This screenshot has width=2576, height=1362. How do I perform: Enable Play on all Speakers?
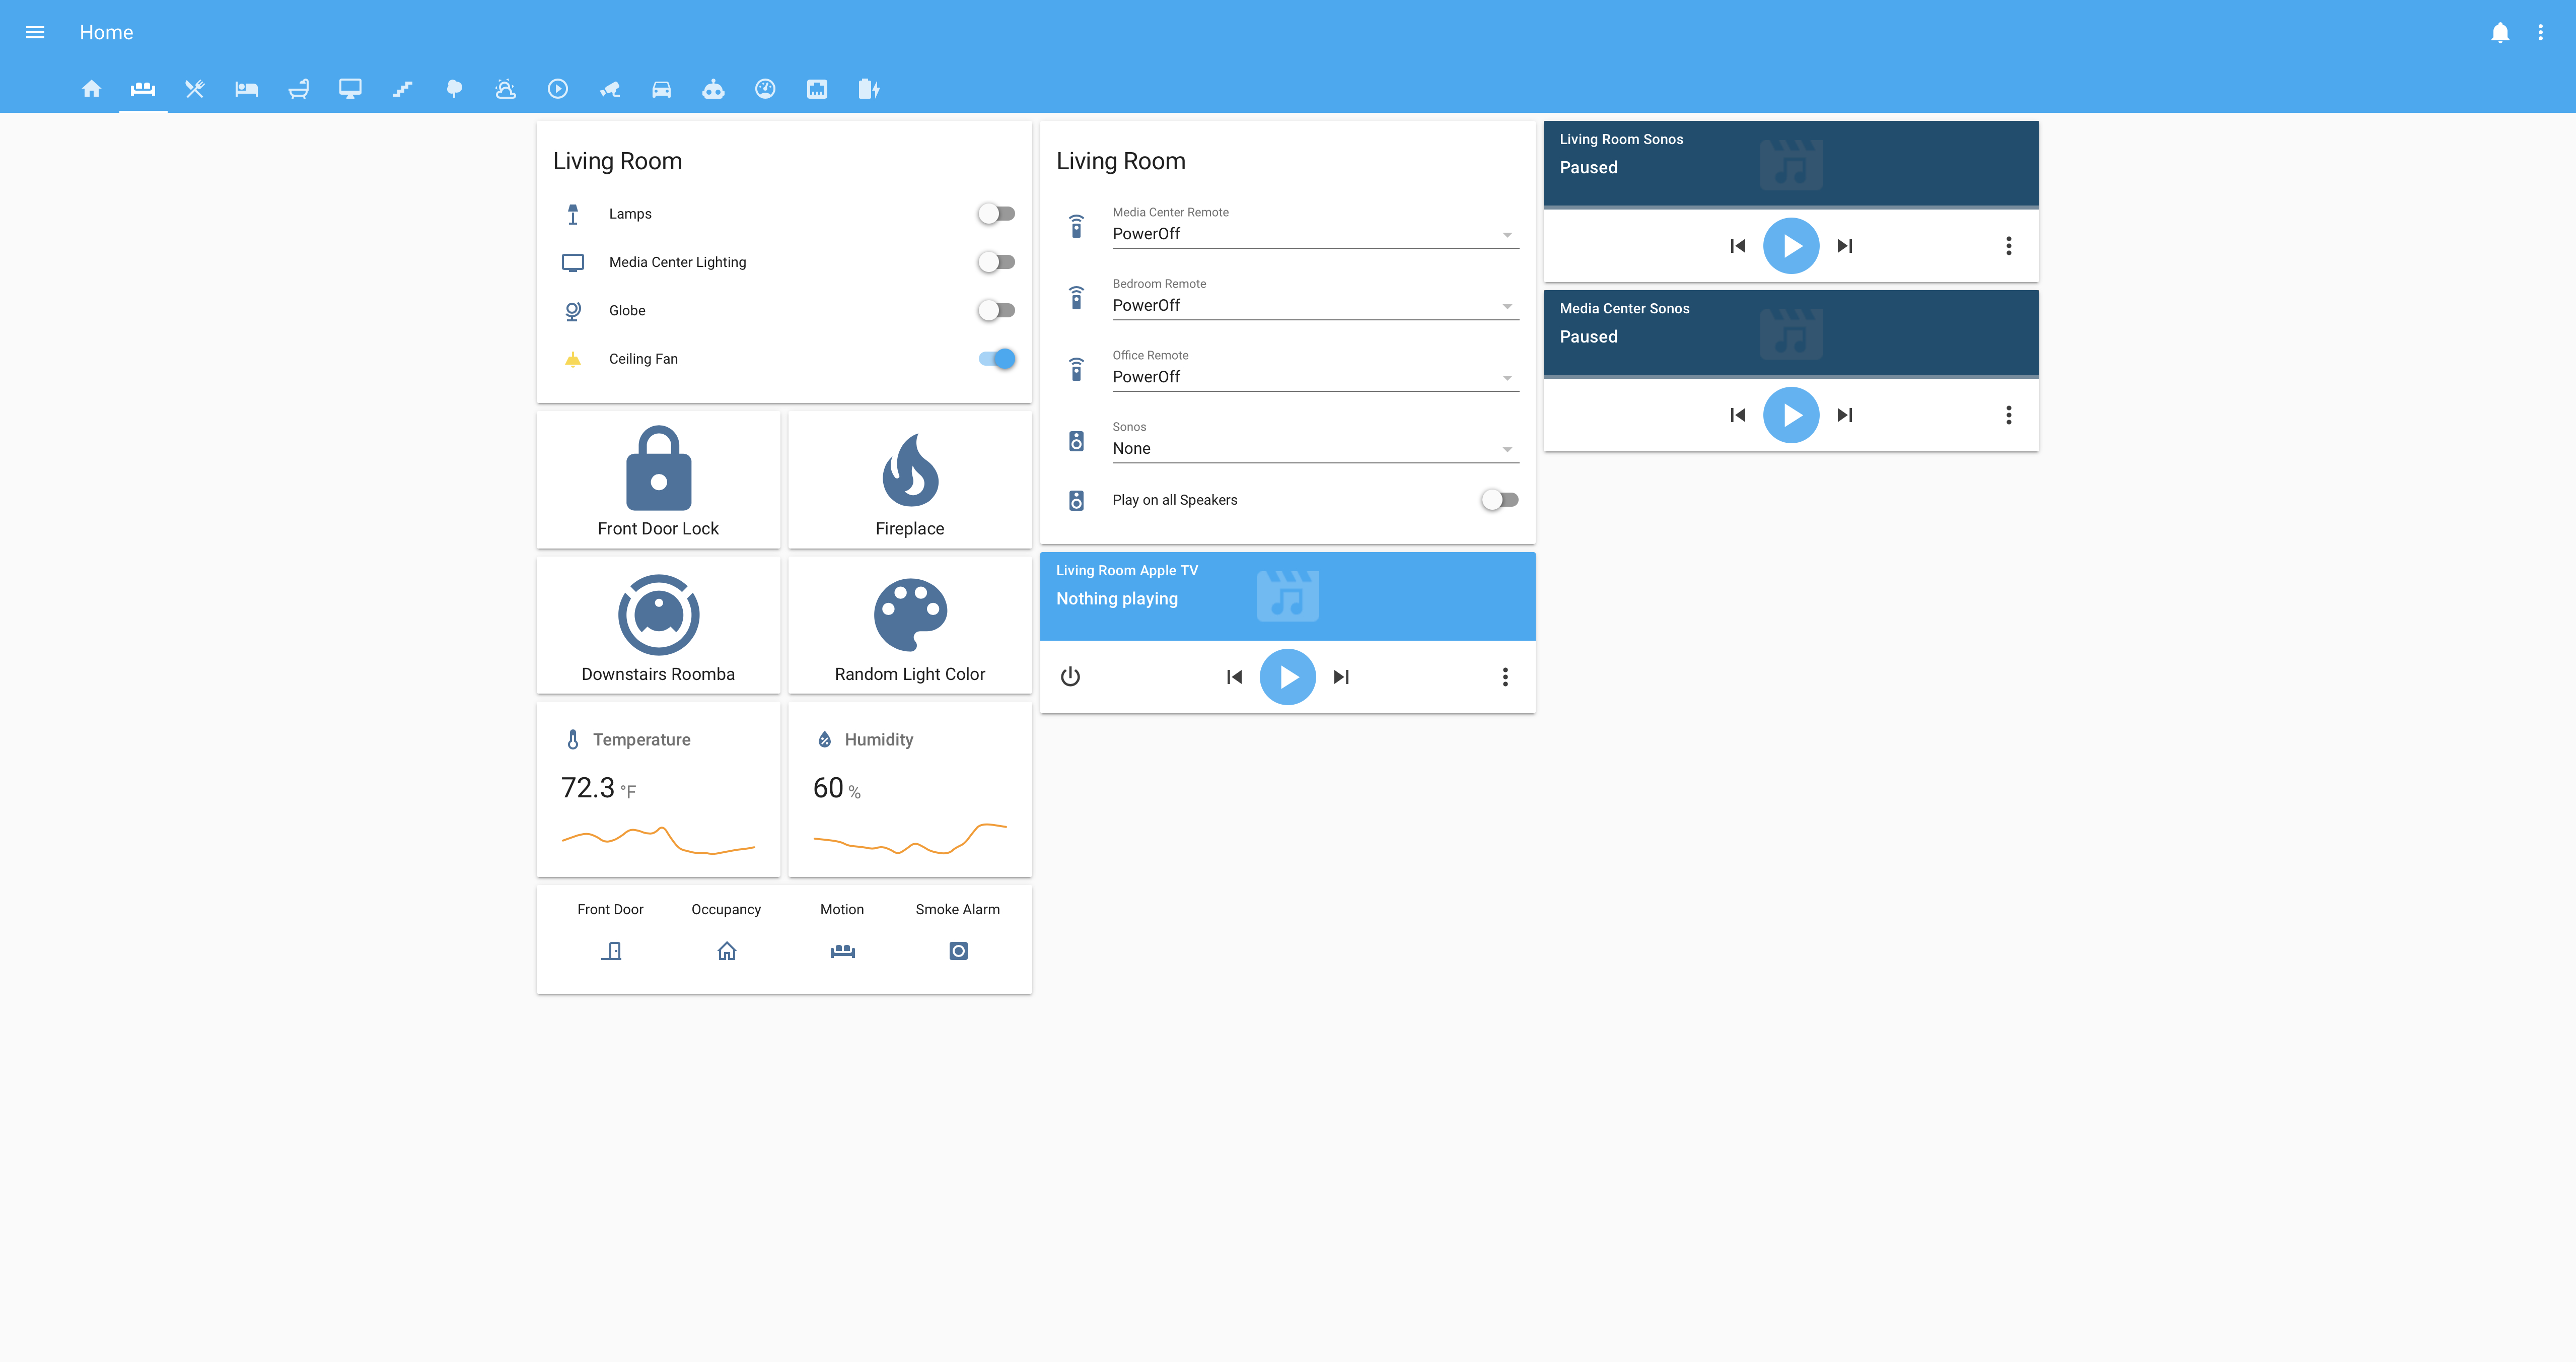(x=1499, y=500)
